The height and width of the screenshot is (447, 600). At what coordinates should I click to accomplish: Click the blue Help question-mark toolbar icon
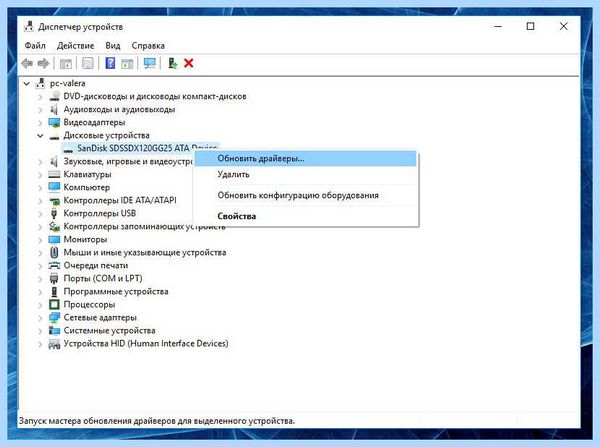[110, 63]
